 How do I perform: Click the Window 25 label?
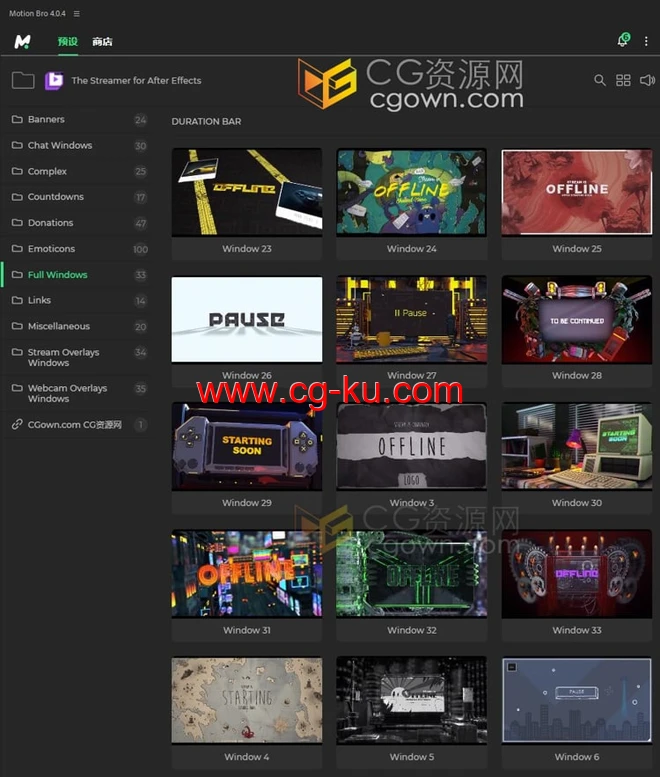[x=577, y=249]
